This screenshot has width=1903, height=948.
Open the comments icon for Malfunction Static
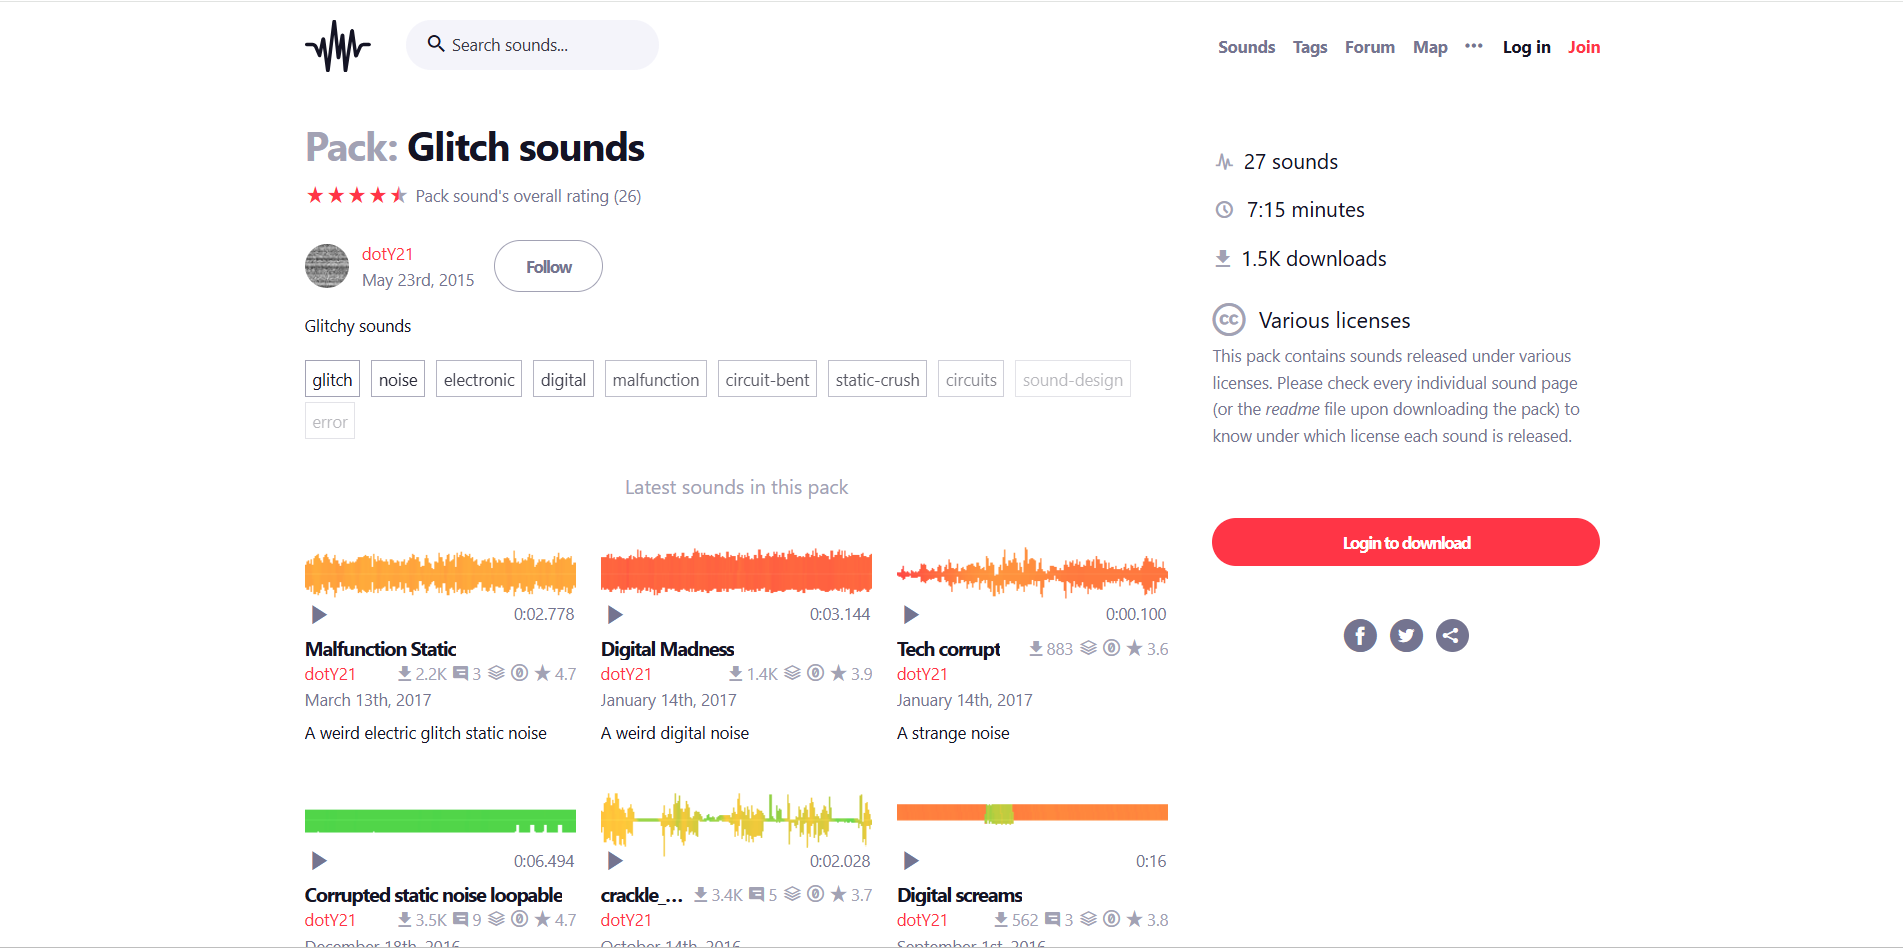461,673
